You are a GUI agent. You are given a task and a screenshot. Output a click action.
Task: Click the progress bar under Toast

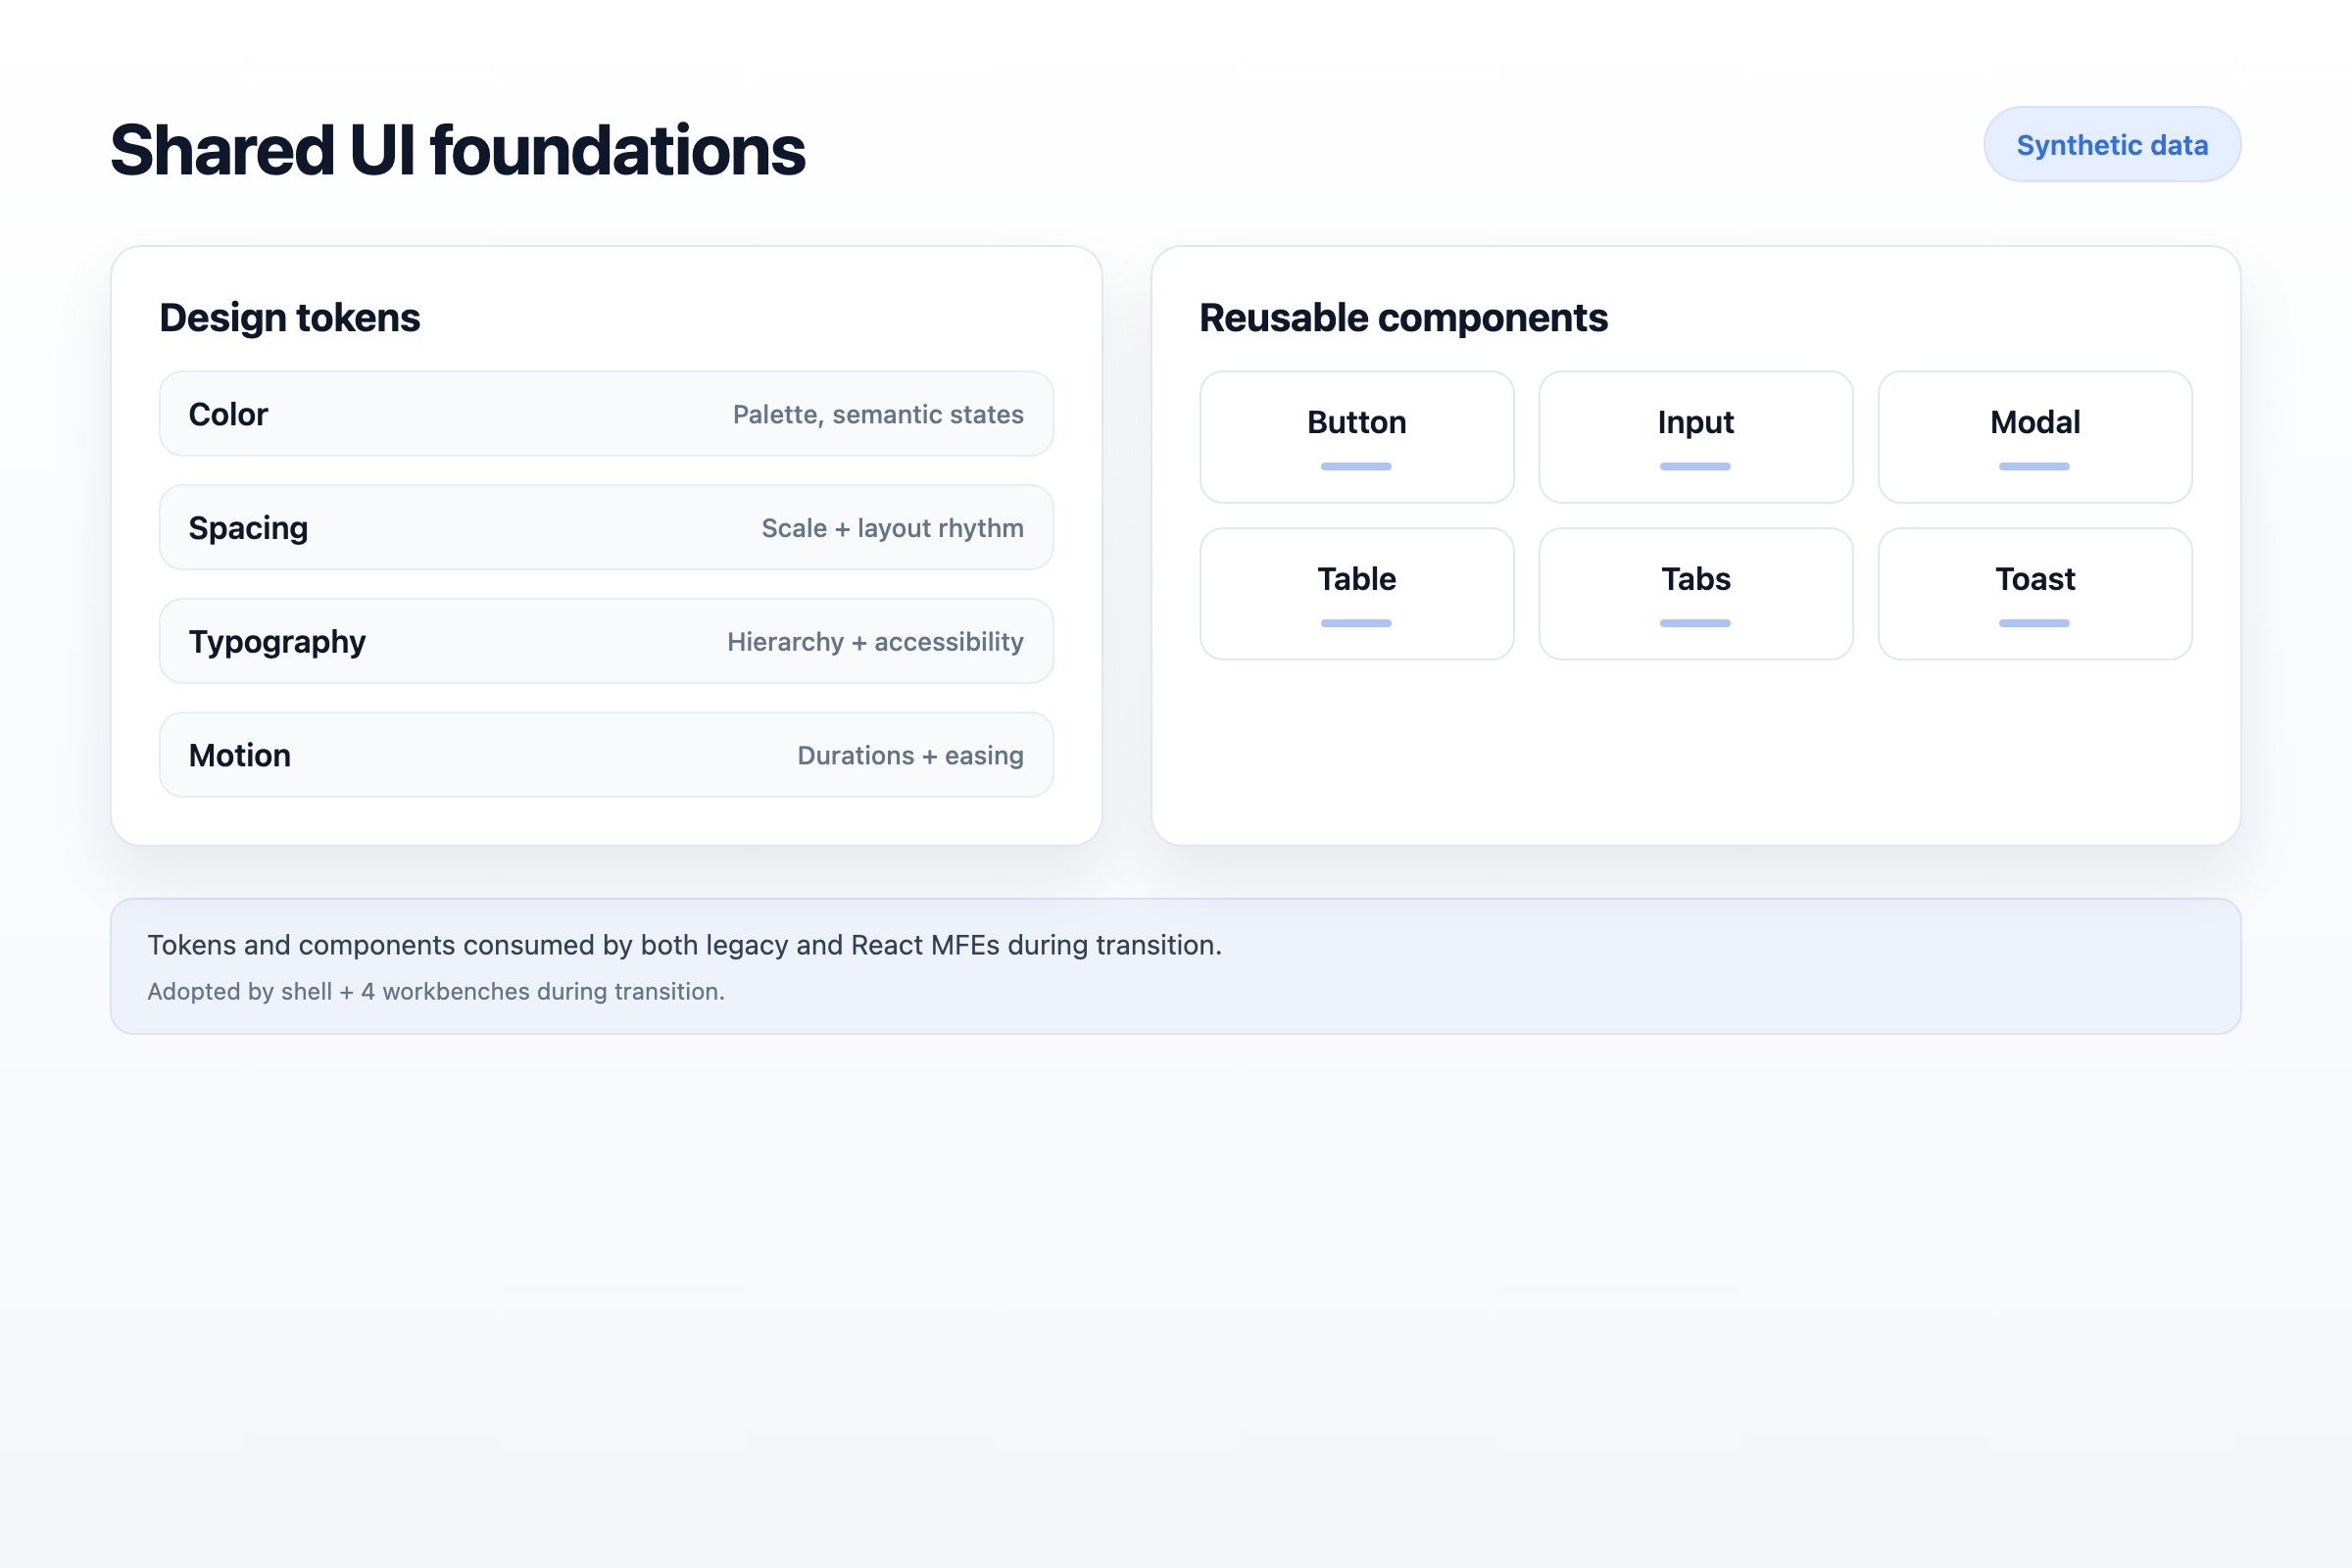coord(2034,622)
